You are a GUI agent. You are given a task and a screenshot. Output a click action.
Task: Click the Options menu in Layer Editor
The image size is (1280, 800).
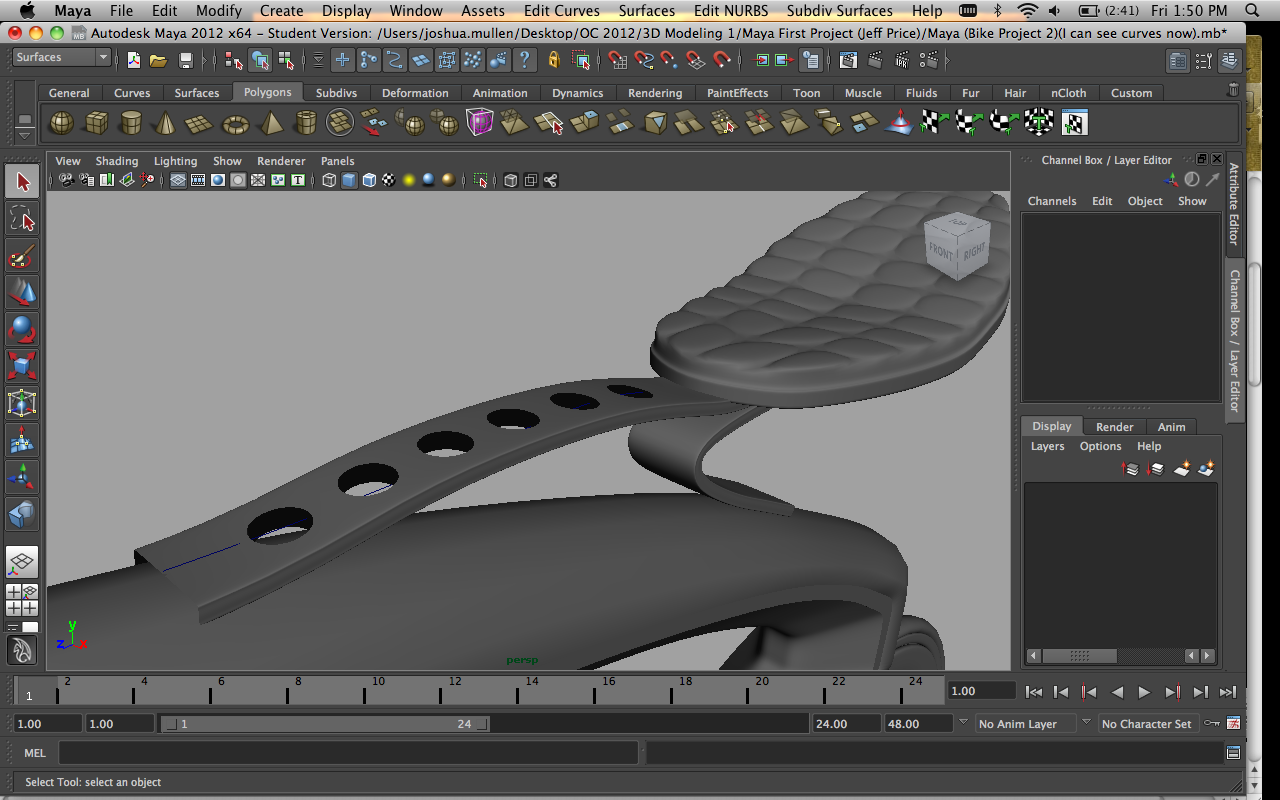pyautogui.click(x=1100, y=446)
